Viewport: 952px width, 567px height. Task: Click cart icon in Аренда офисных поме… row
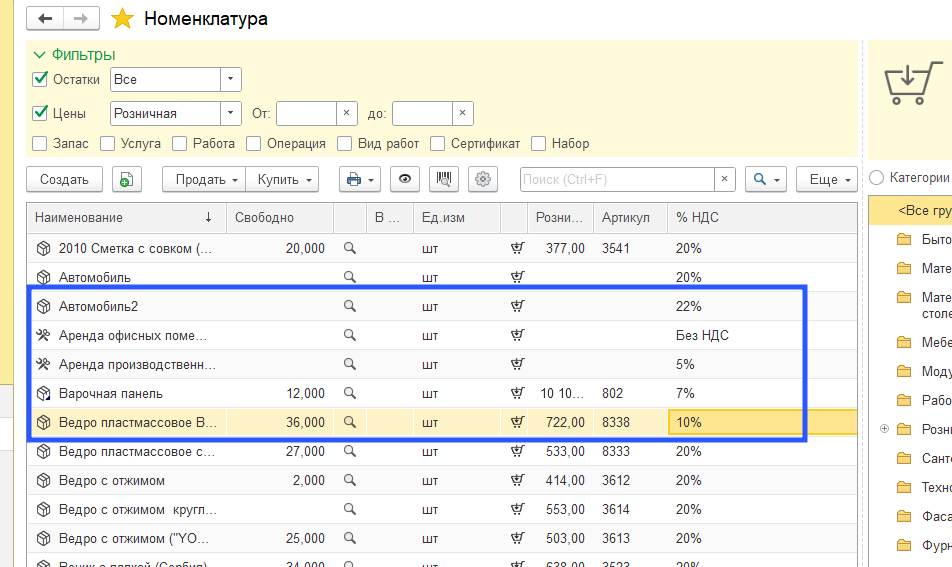click(x=517, y=335)
